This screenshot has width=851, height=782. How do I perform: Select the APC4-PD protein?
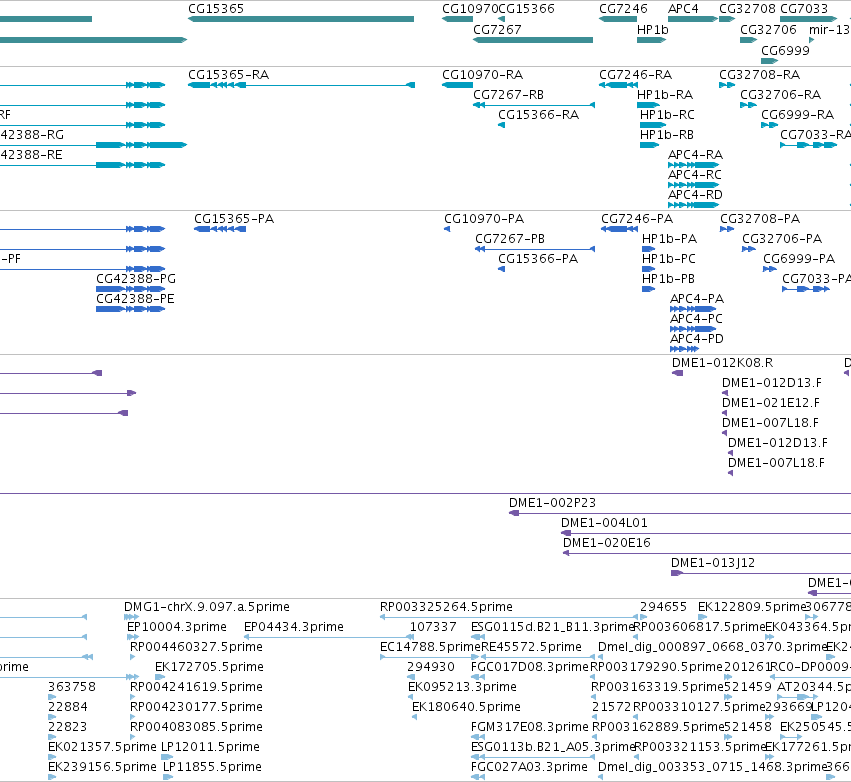click(684, 349)
